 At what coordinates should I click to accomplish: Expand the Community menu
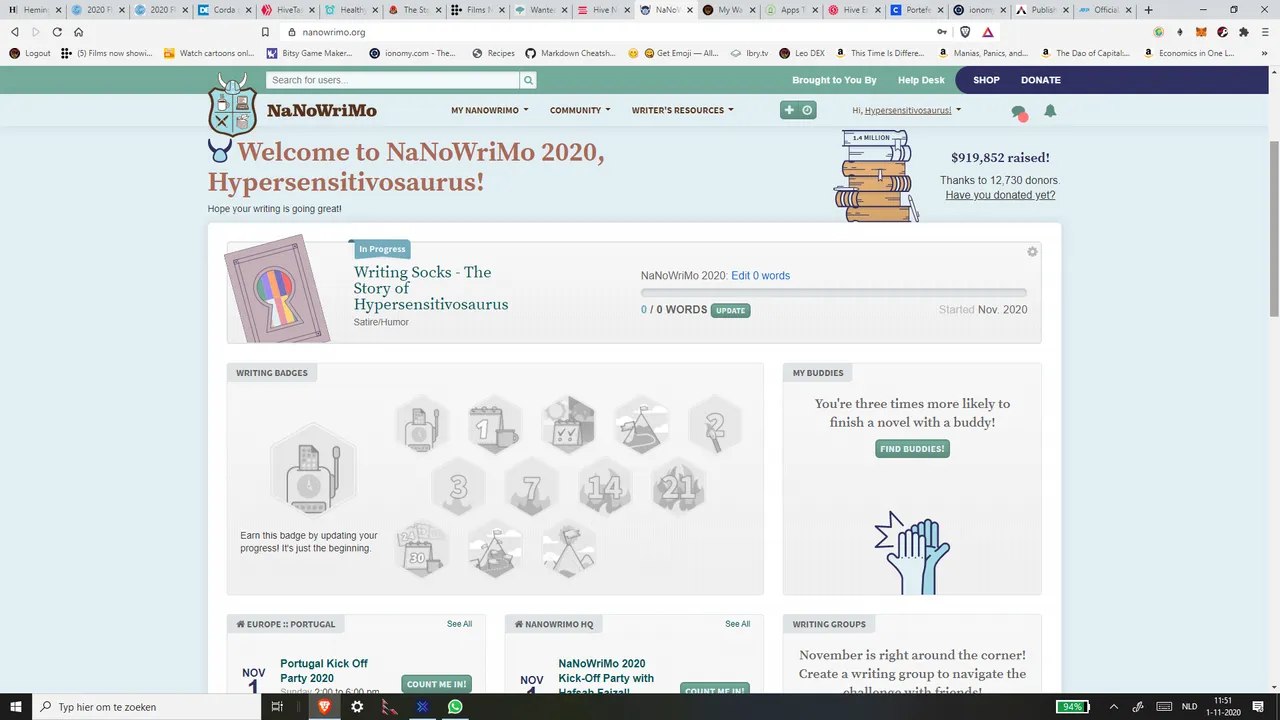pyautogui.click(x=580, y=110)
